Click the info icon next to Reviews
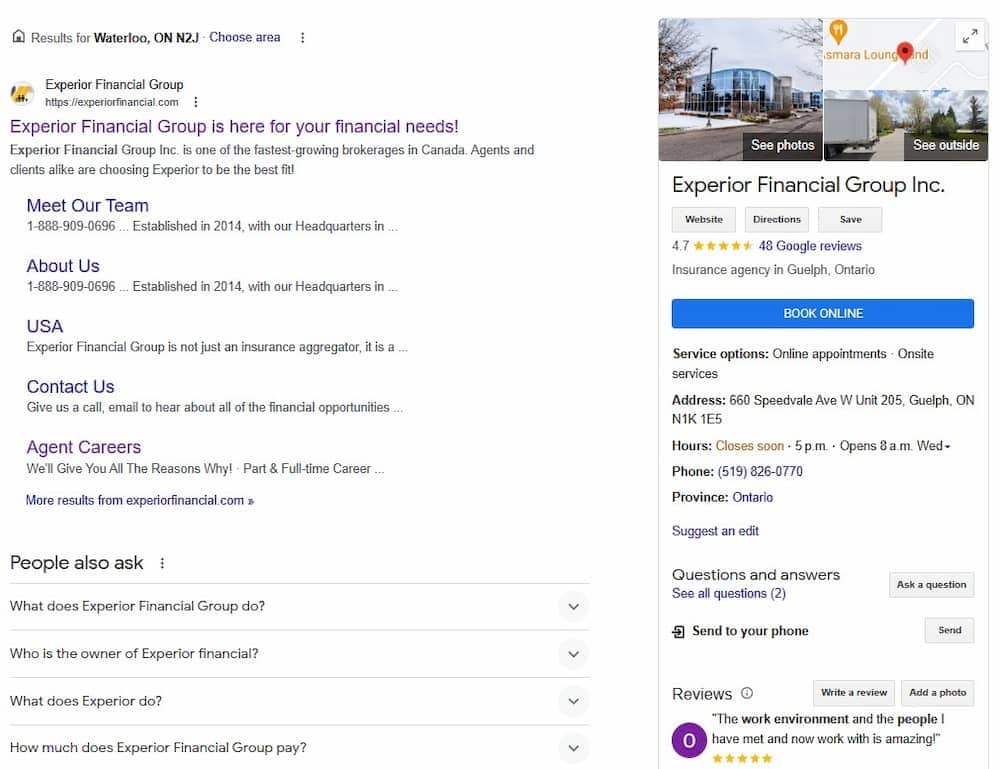 point(747,693)
